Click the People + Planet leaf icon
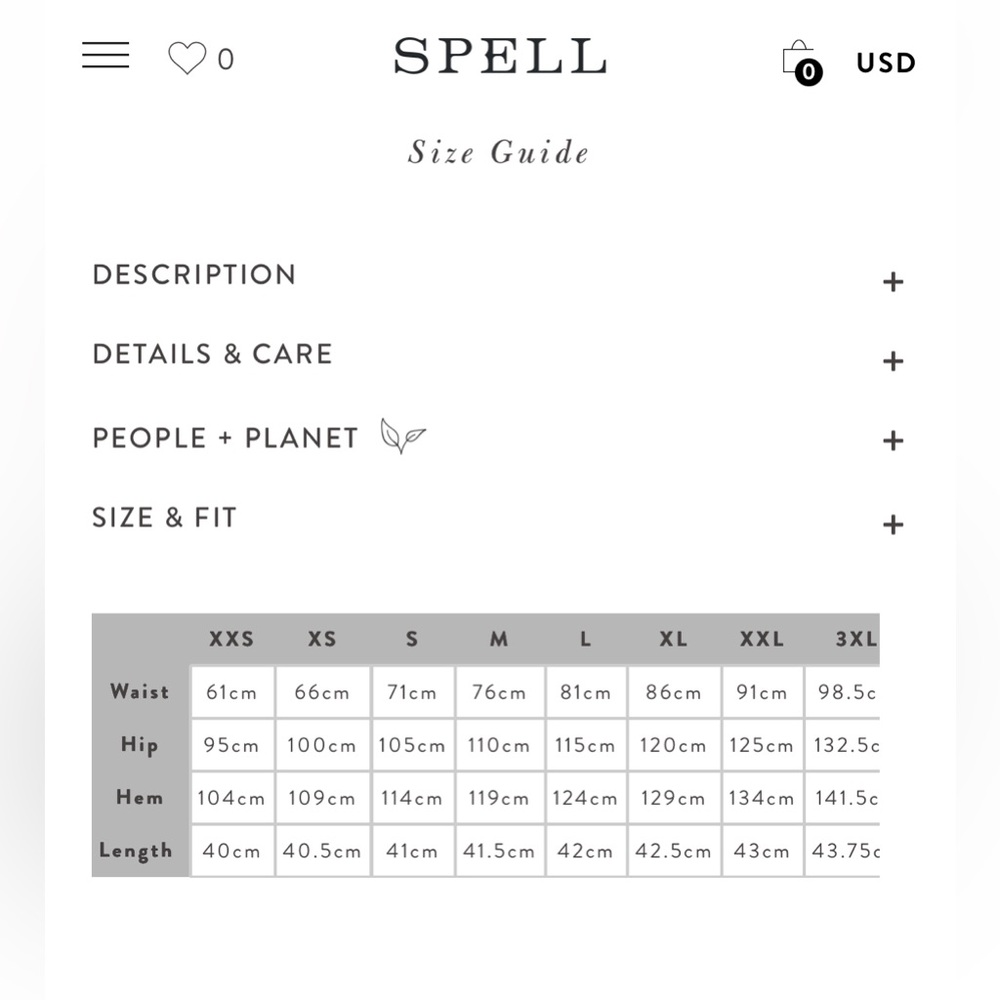 pos(402,437)
